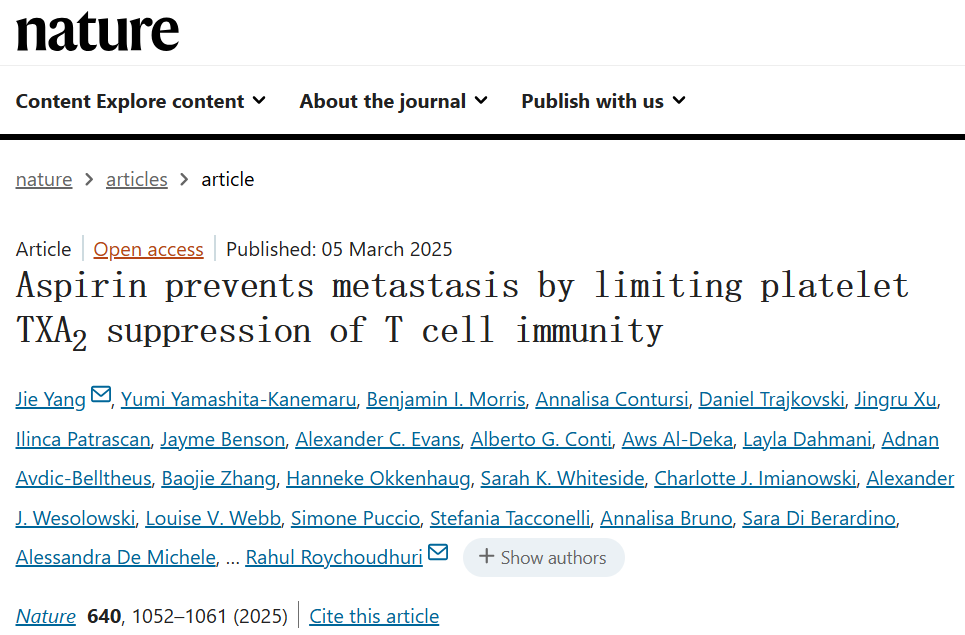The height and width of the screenshot is (635, 965).
Task: Click envelope icon next to Jie Yang
Action: pos(101,394)
